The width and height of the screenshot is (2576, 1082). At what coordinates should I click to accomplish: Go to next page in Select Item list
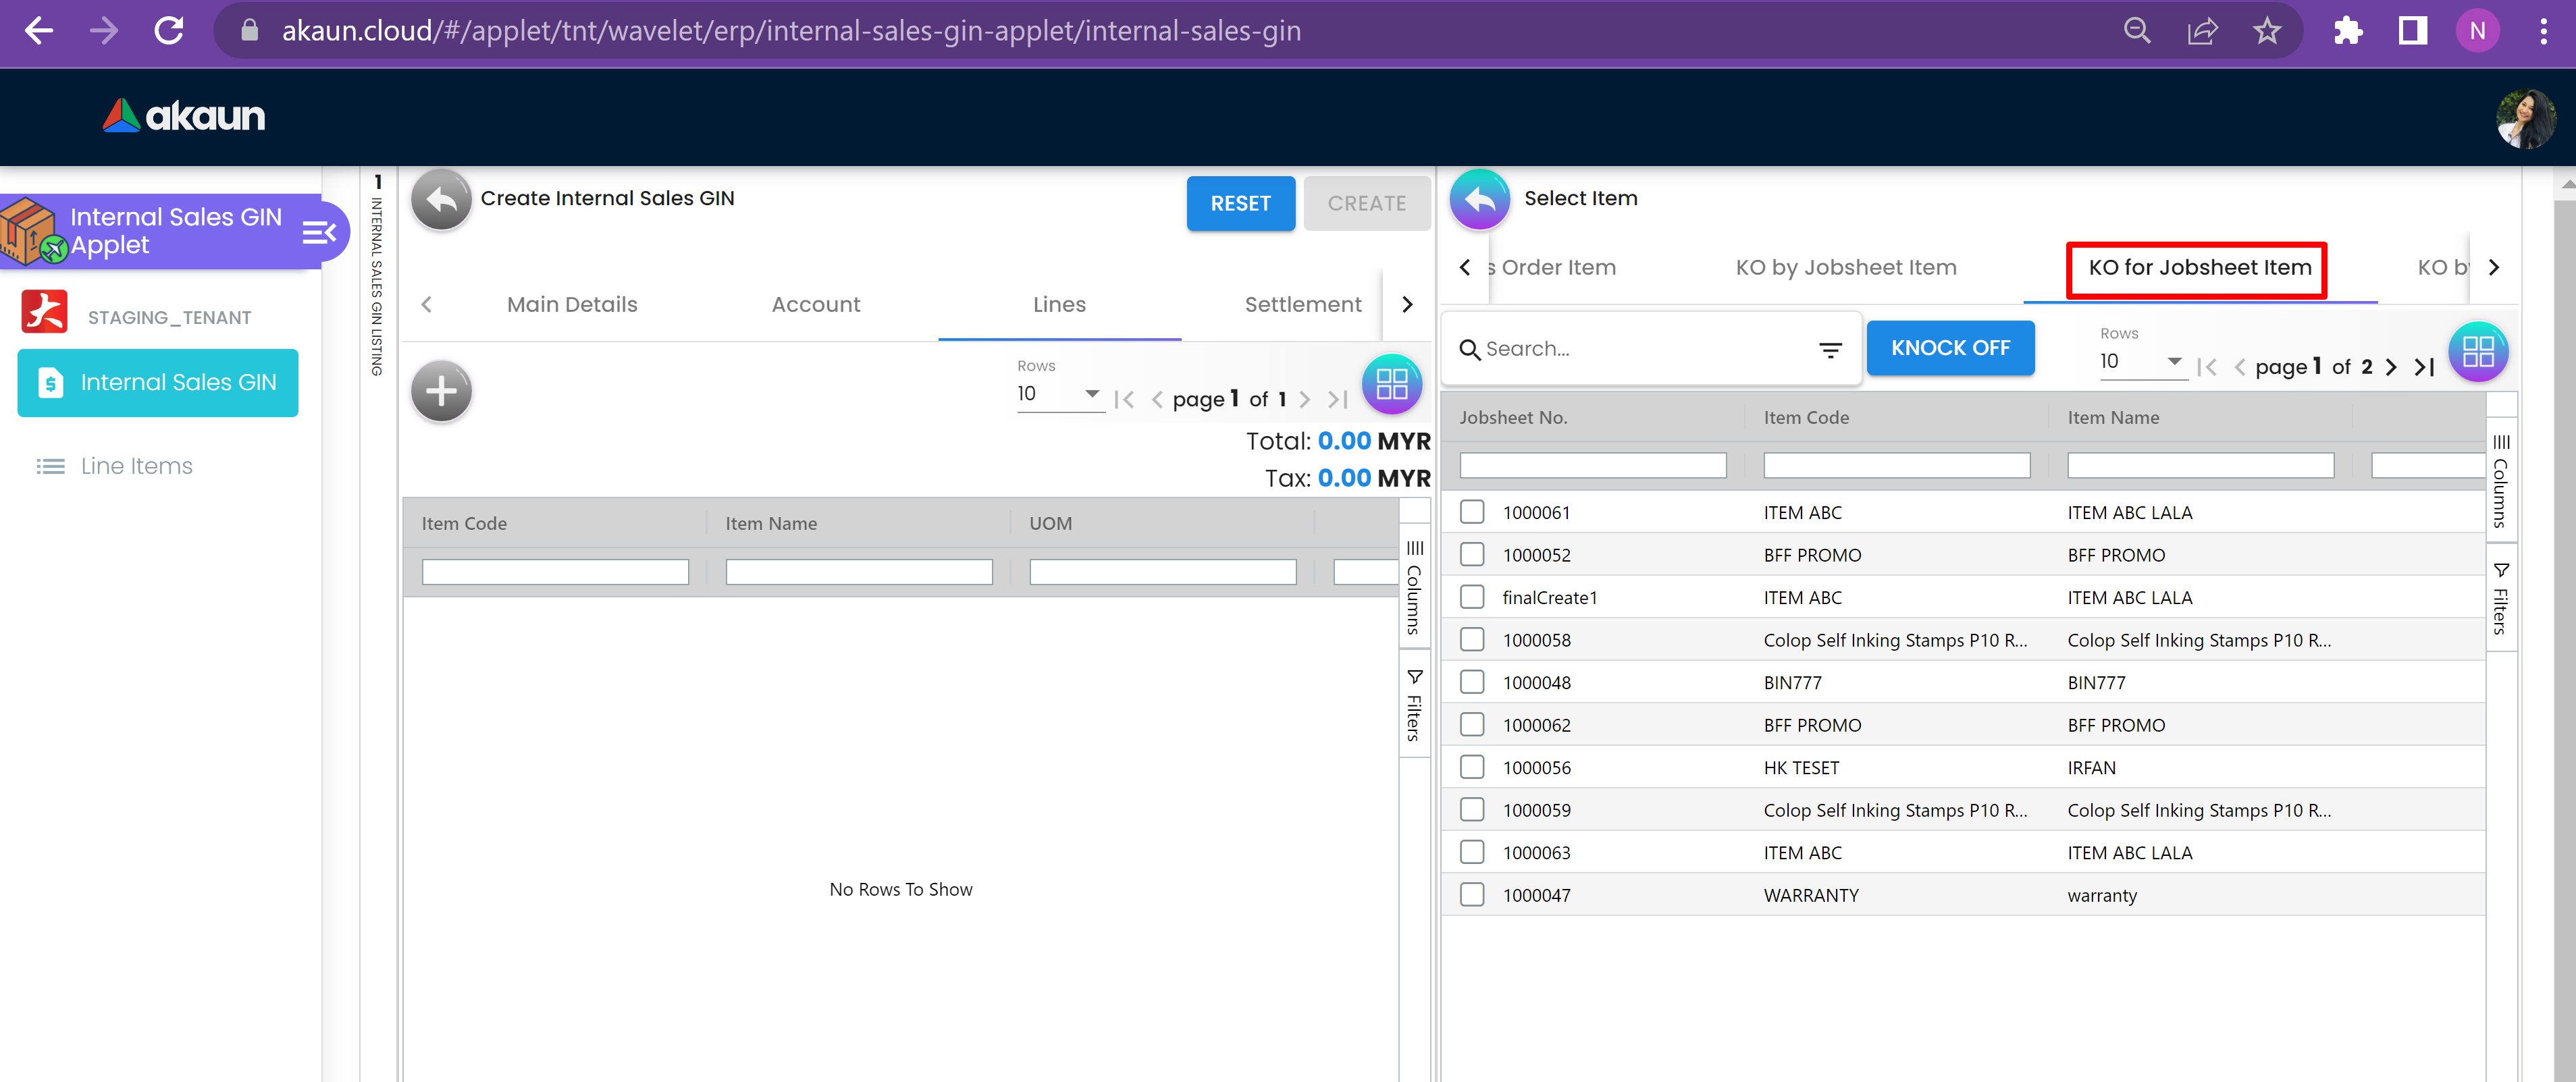(x=2391, y=367)
